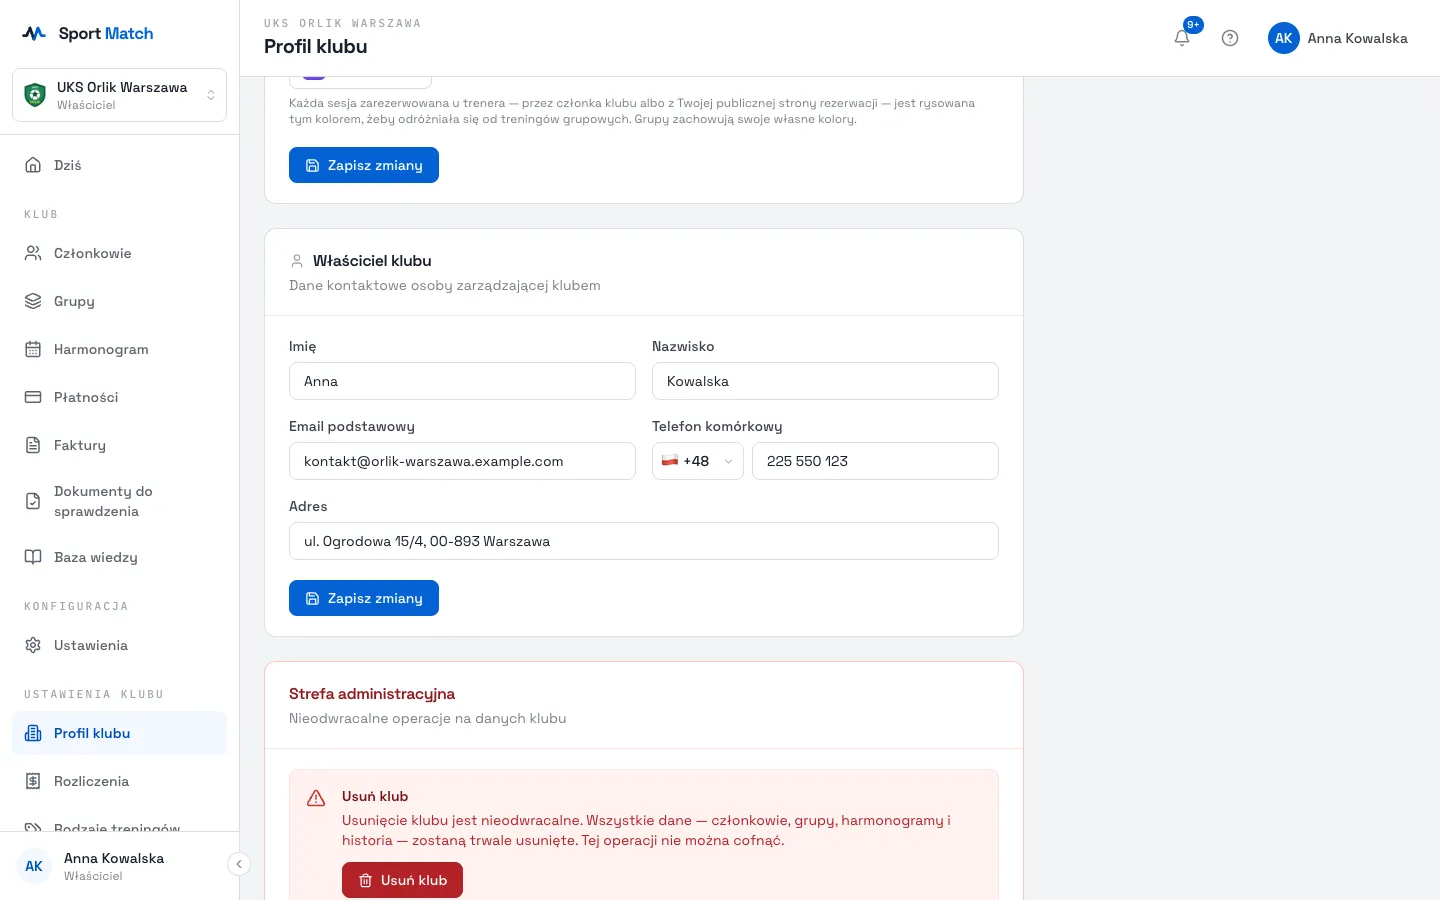1440x900 pixels.
Task: Open the Dziś menu item
Action: (119, 165)
